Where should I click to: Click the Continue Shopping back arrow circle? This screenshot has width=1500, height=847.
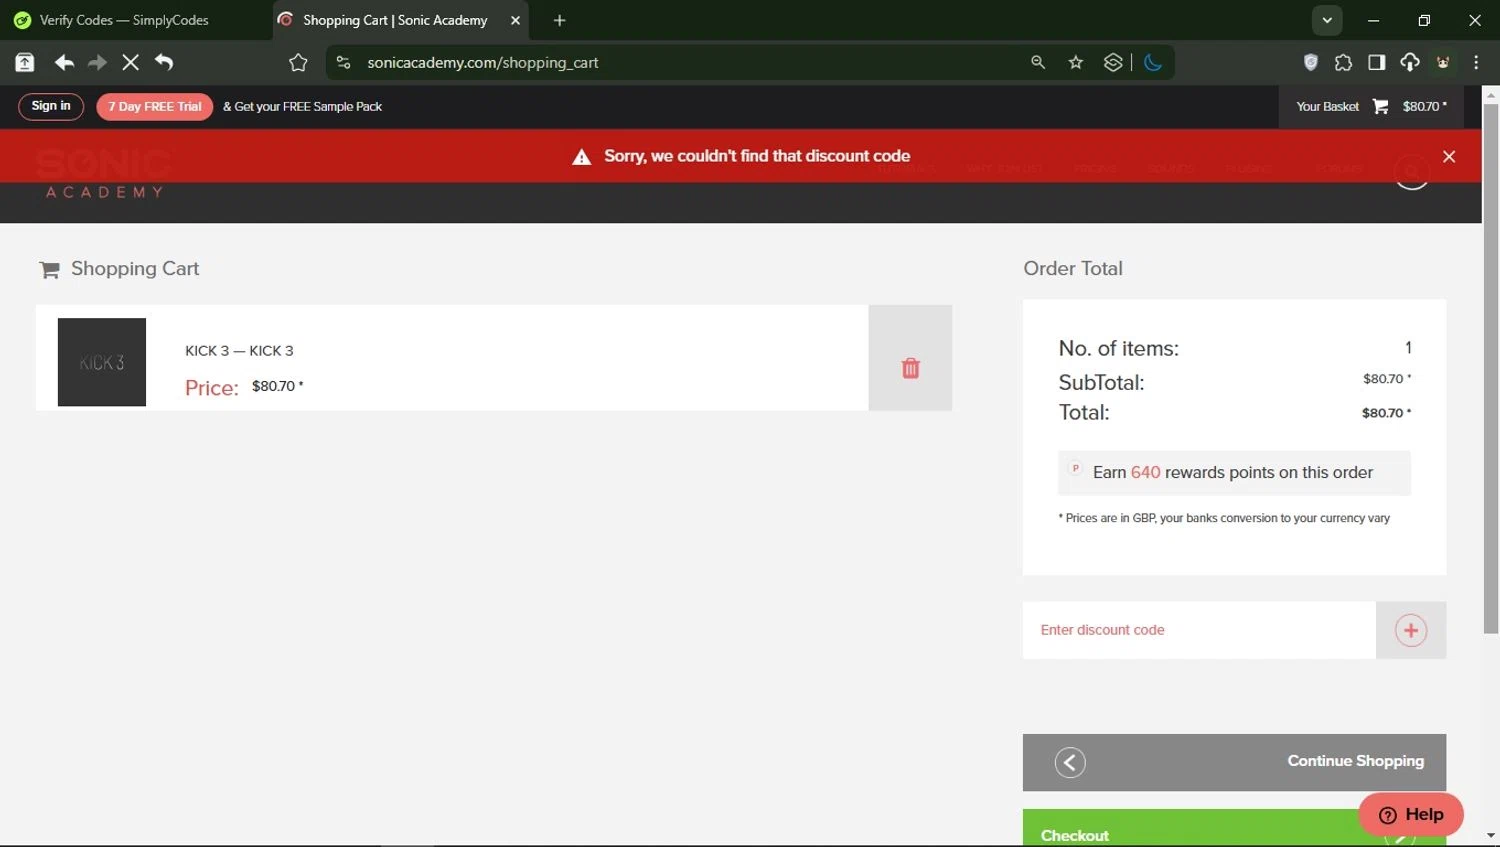1070,763
